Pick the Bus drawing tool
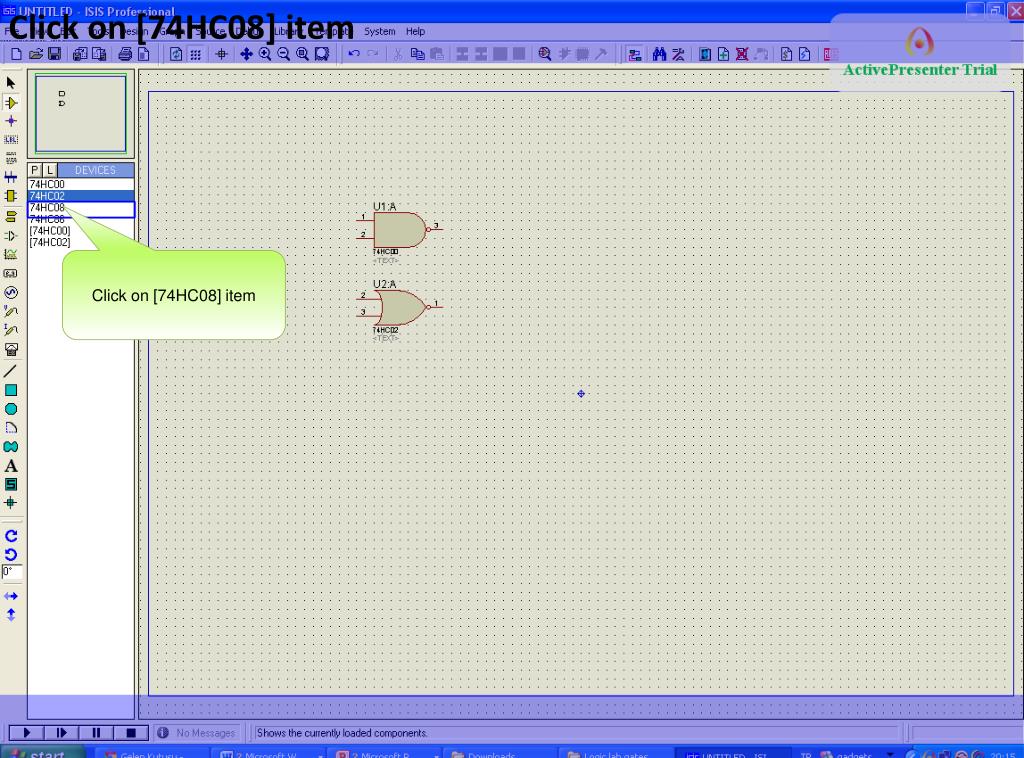 pos(10,177)
